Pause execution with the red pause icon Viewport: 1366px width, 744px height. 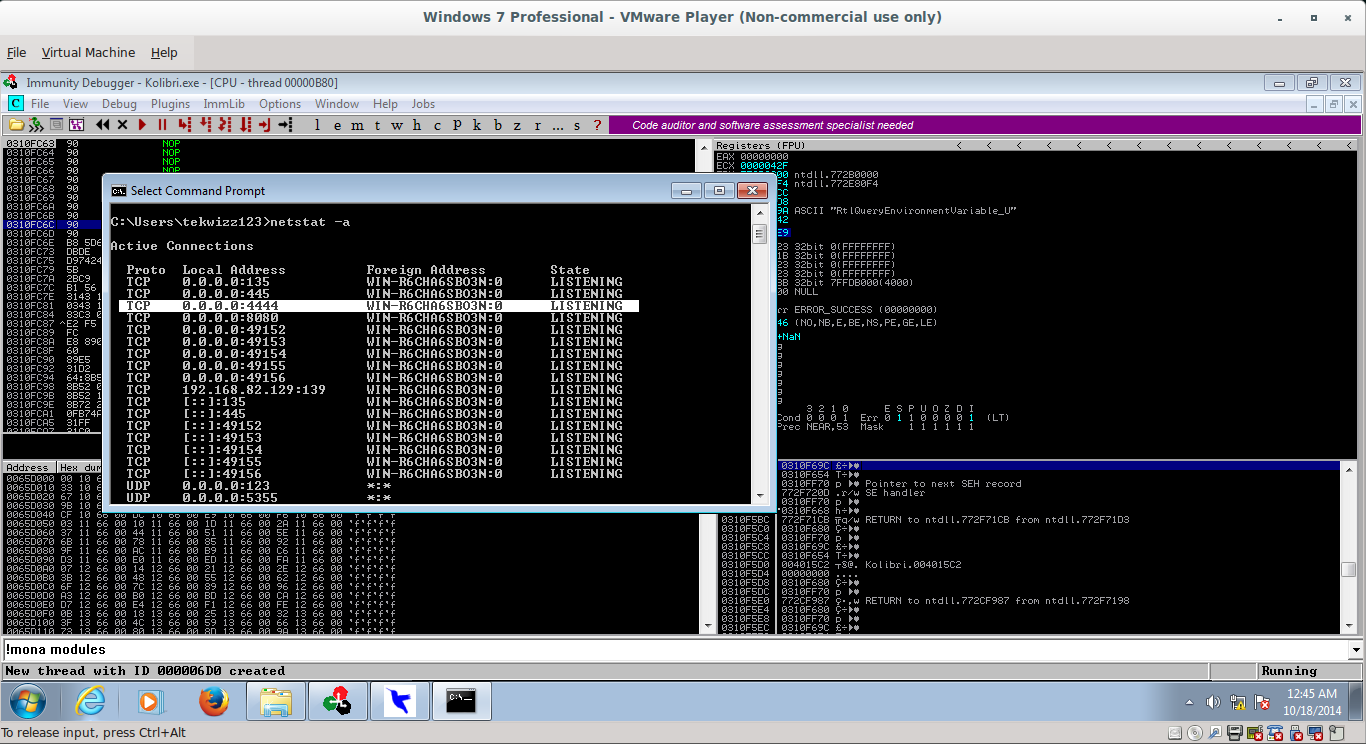[162, 125]
